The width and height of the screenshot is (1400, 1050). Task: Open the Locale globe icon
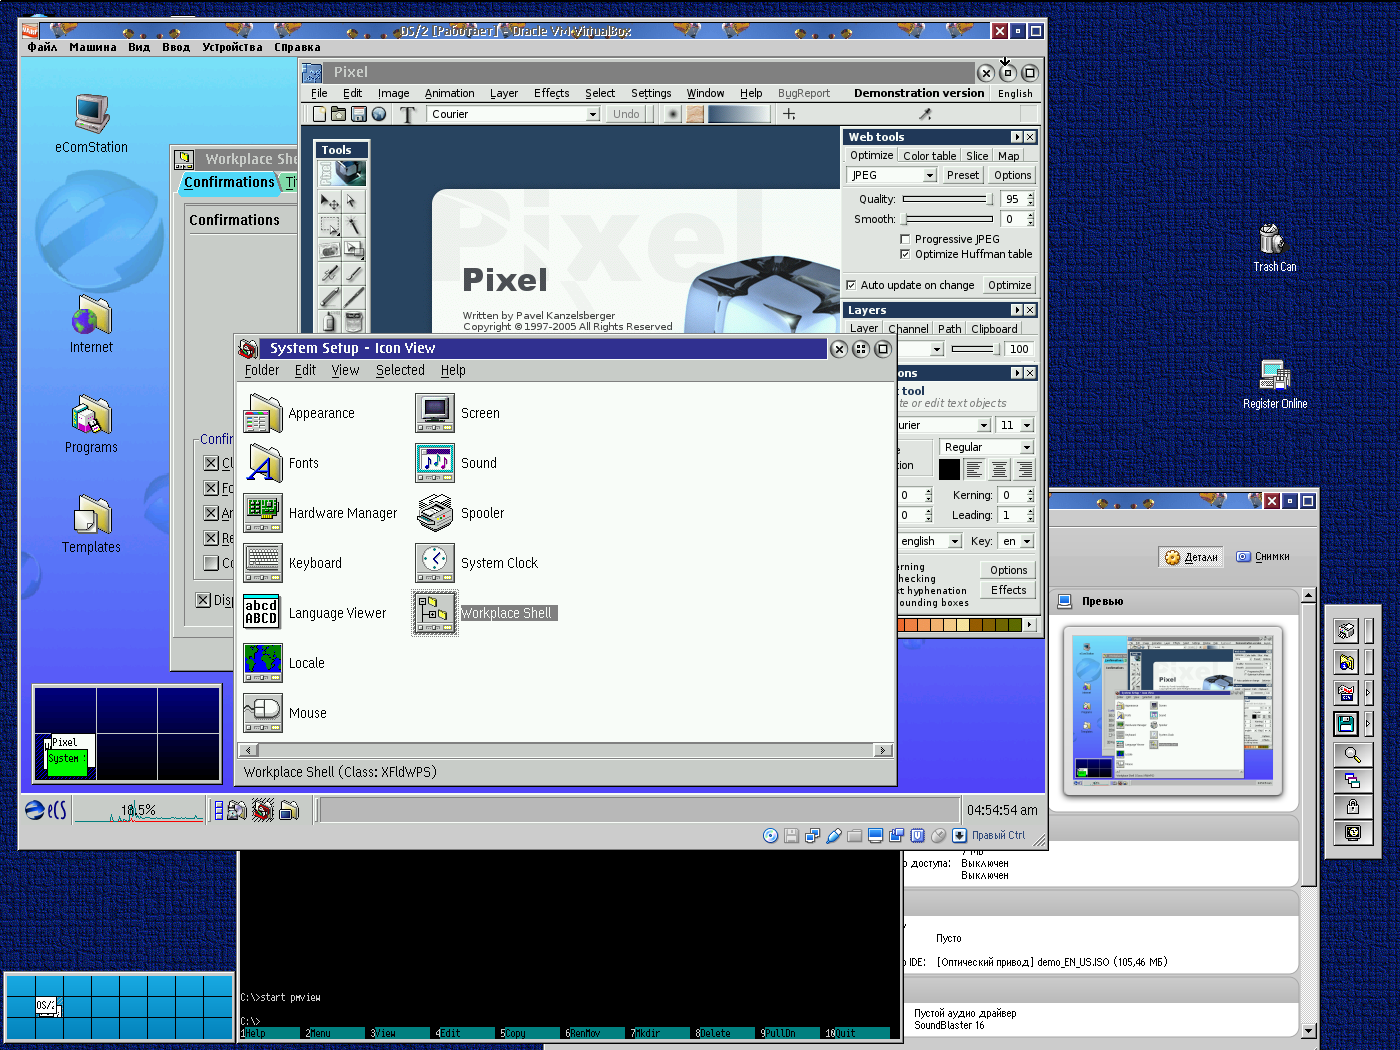click(263, 663)
